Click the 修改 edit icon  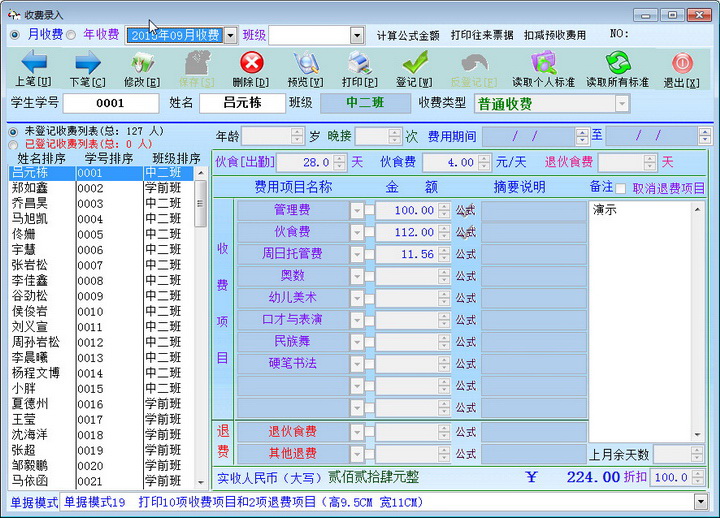coord(142,62)
